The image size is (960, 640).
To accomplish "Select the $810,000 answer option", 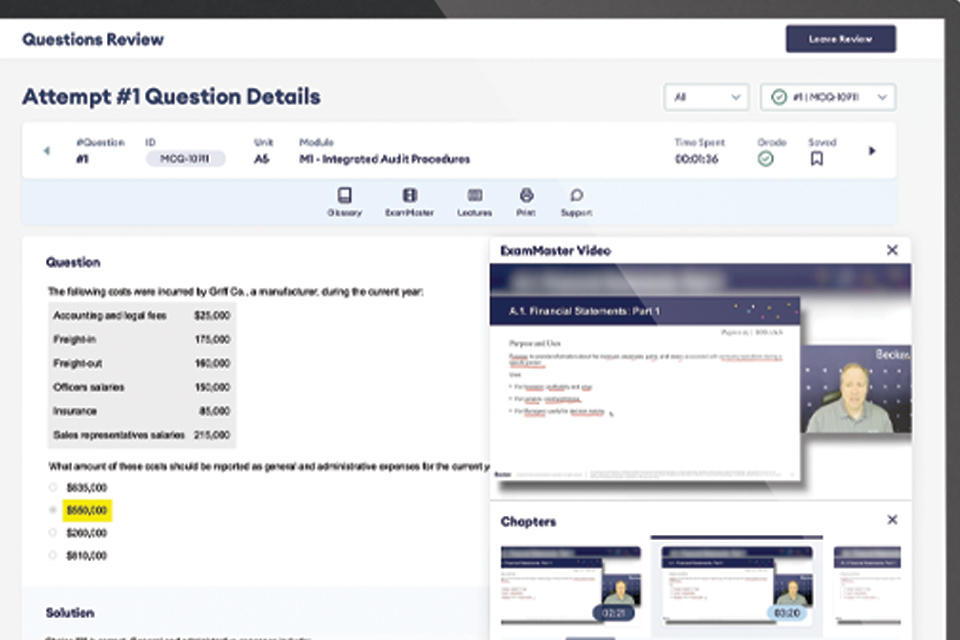I will click(x=78, y=555).
